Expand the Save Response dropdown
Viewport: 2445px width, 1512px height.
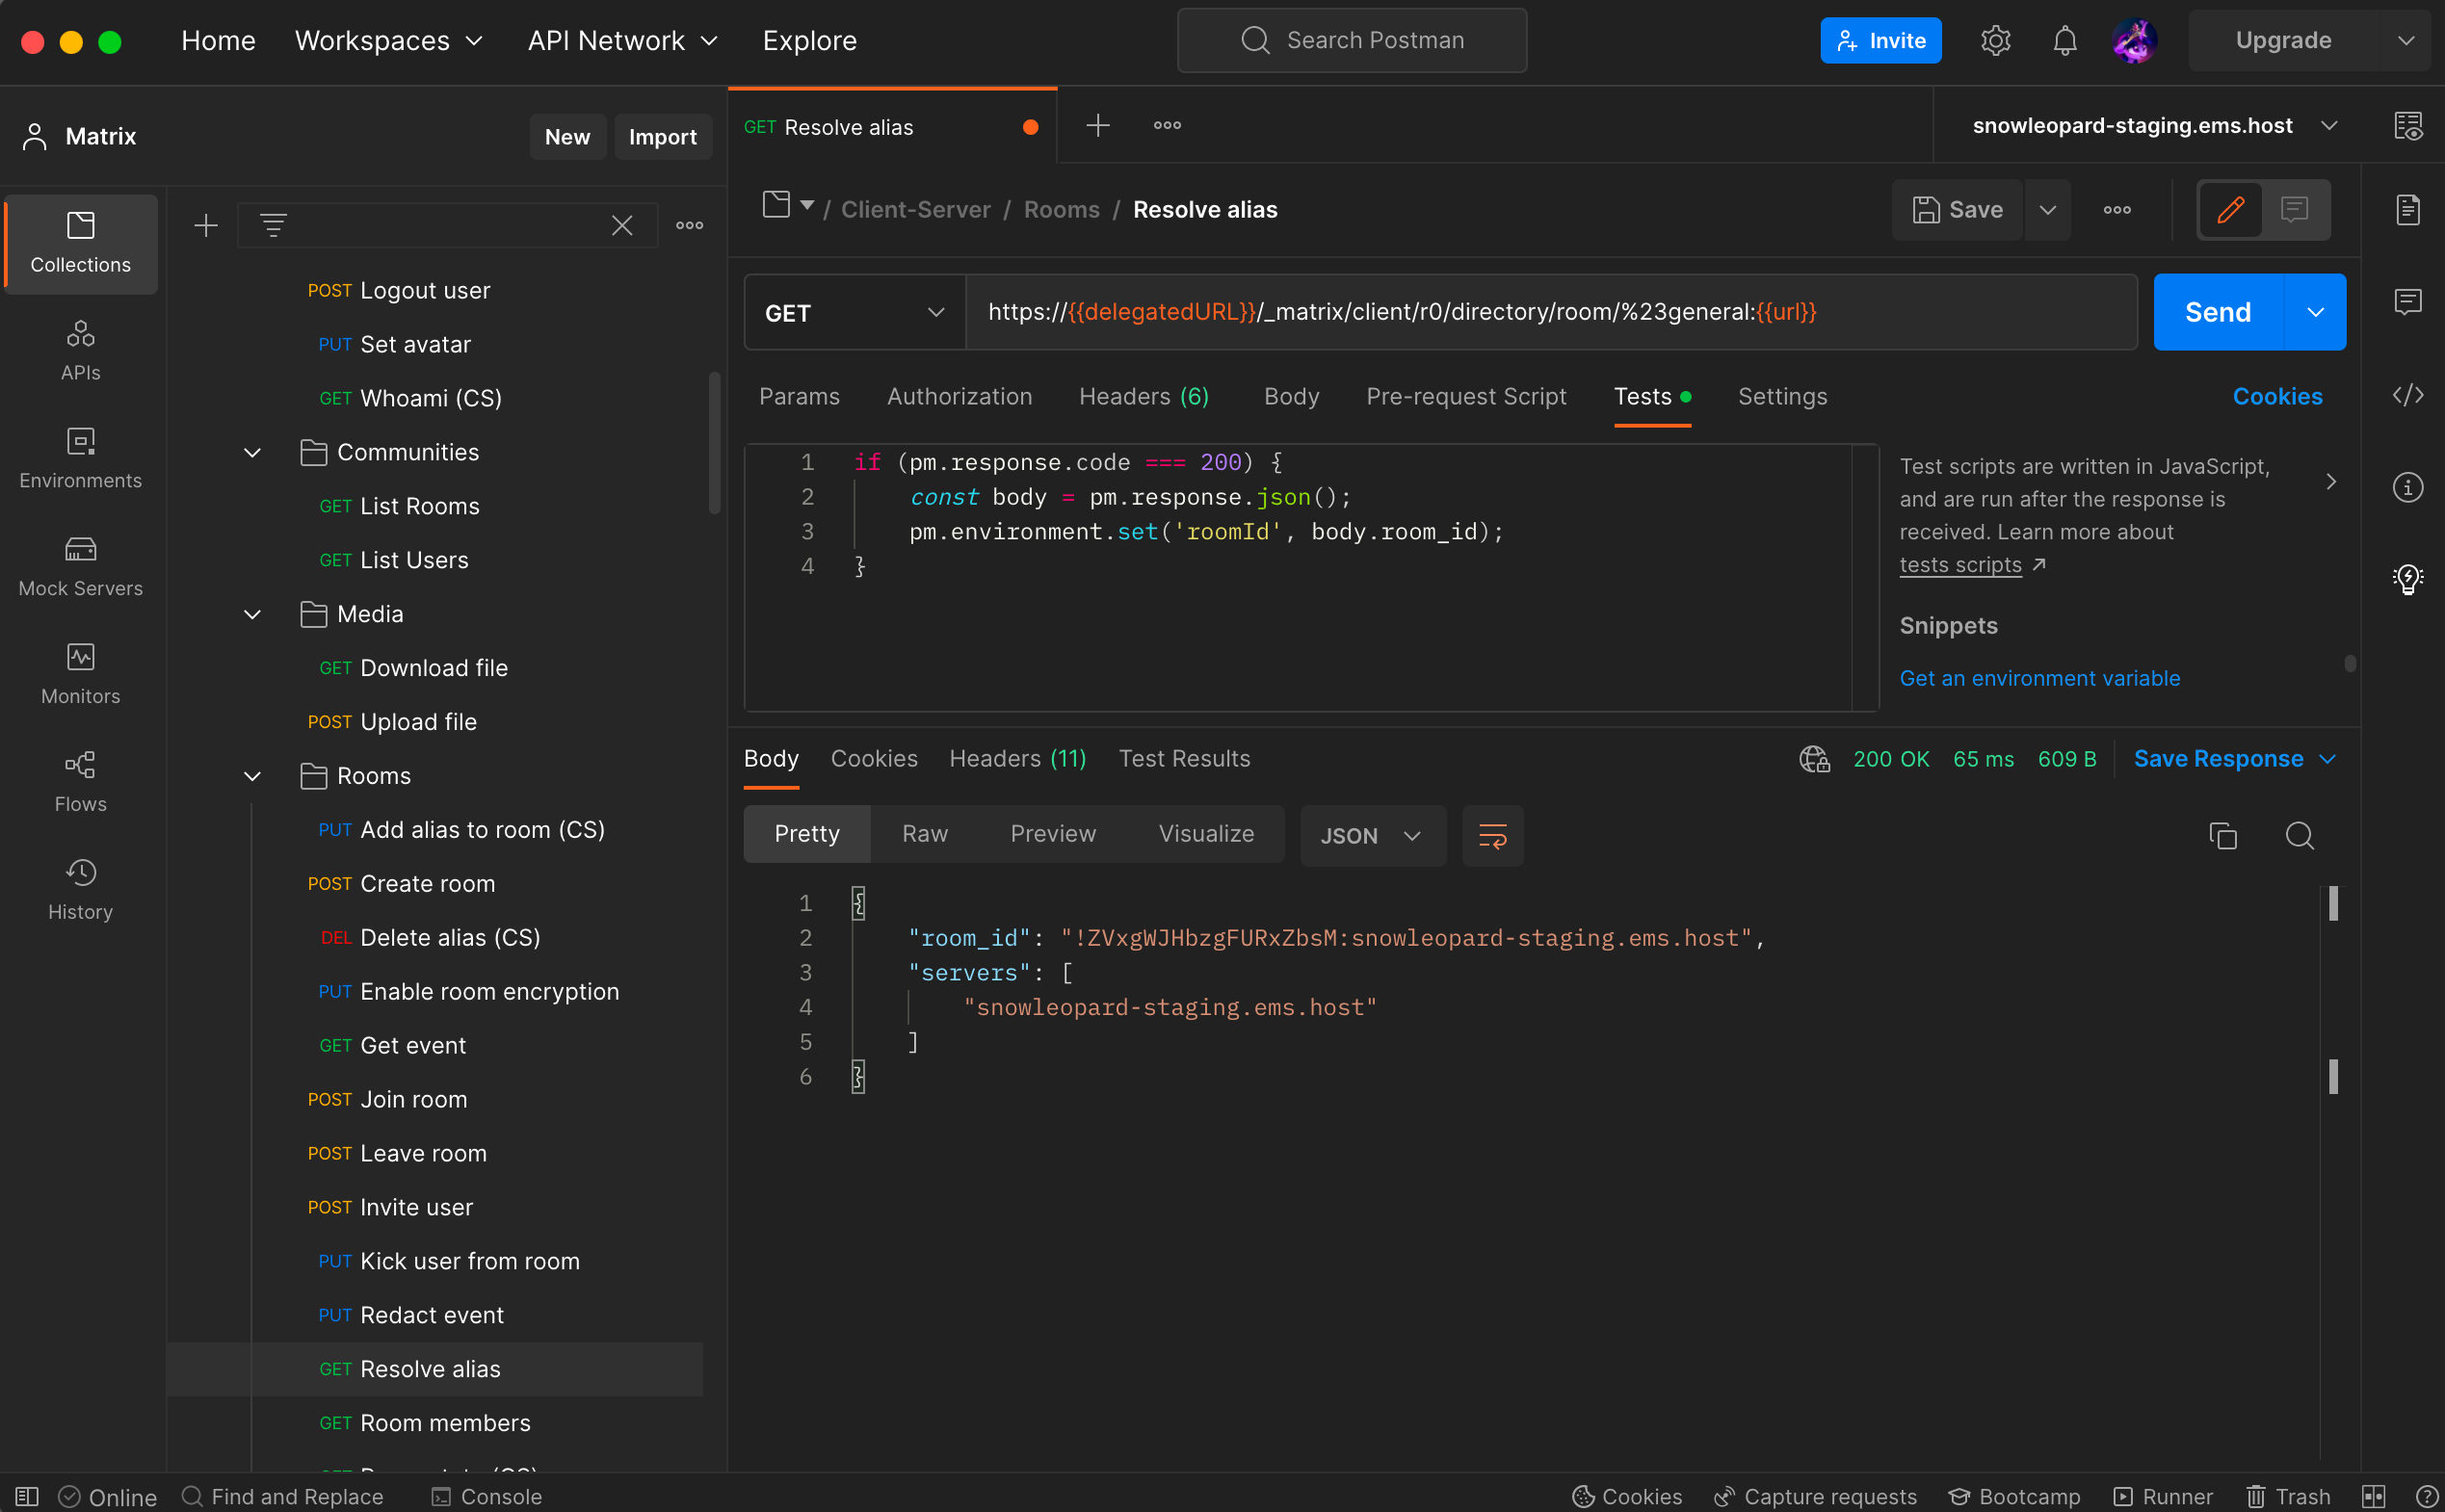pyautogui.click(x=2235, y=759)
